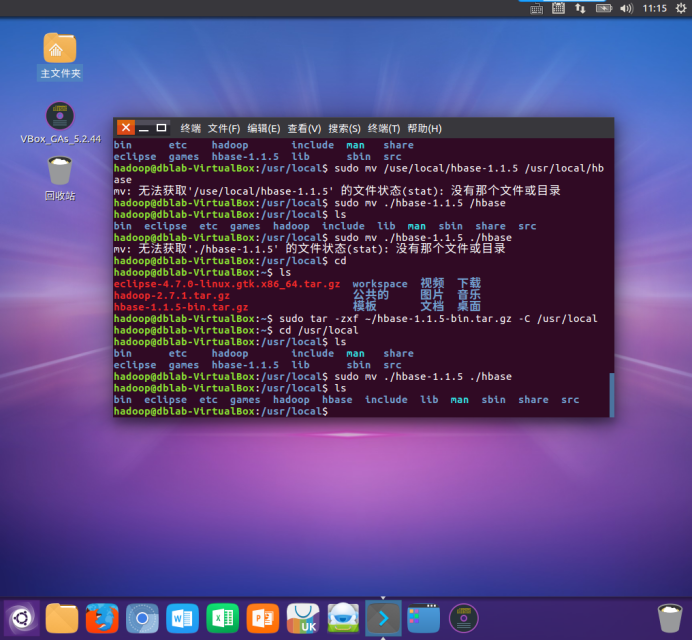Launch Firefox from the dock
The width and height of the screenshot is (692, 641).
coord(102,618)
